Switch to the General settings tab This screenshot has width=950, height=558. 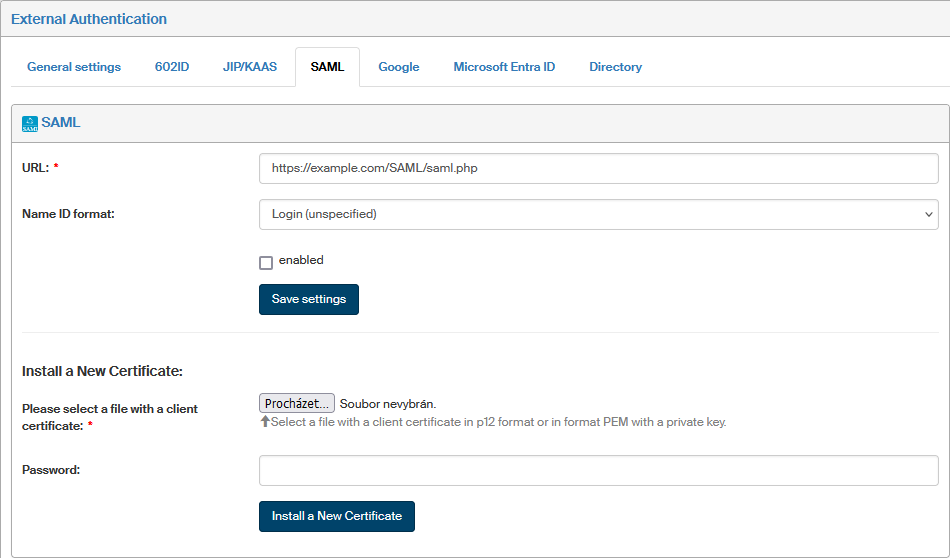(x=74, y=67)
